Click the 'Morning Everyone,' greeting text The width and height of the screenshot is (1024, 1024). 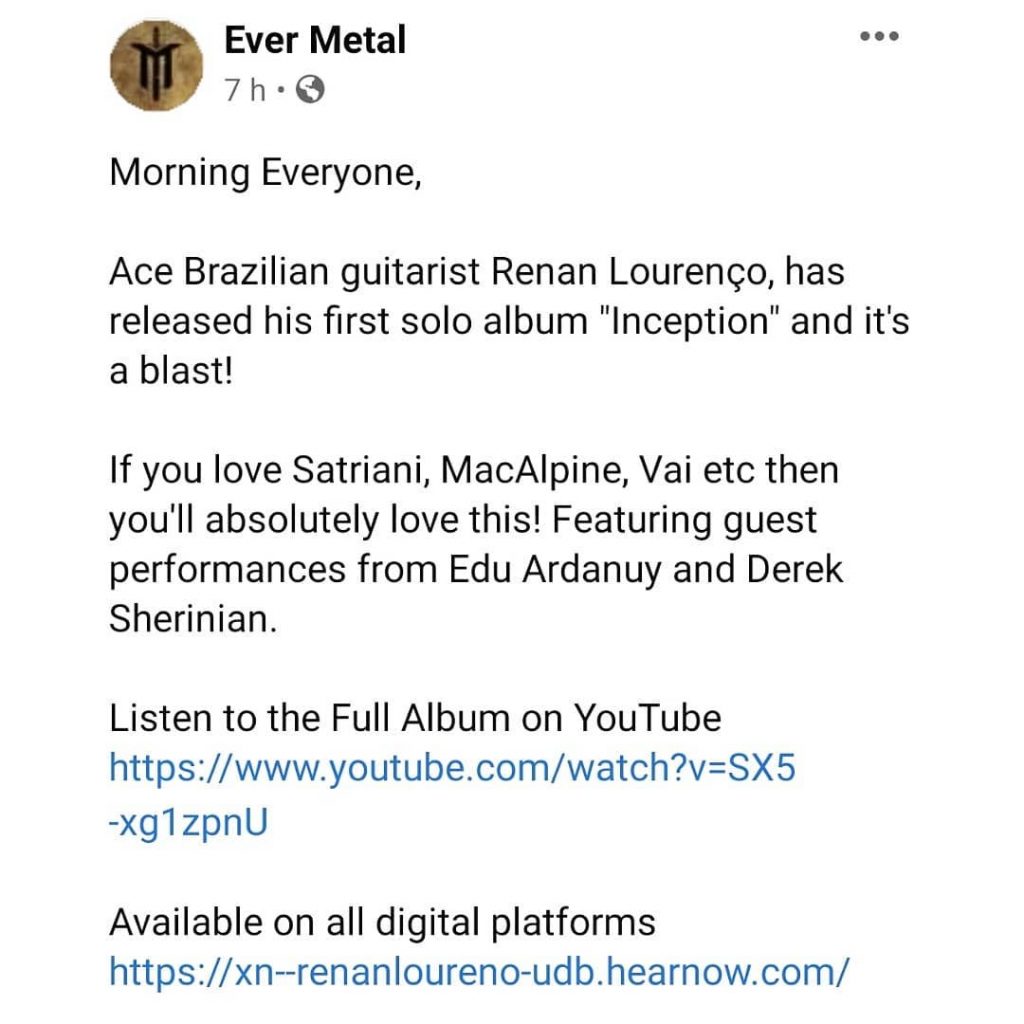(265, 173)
